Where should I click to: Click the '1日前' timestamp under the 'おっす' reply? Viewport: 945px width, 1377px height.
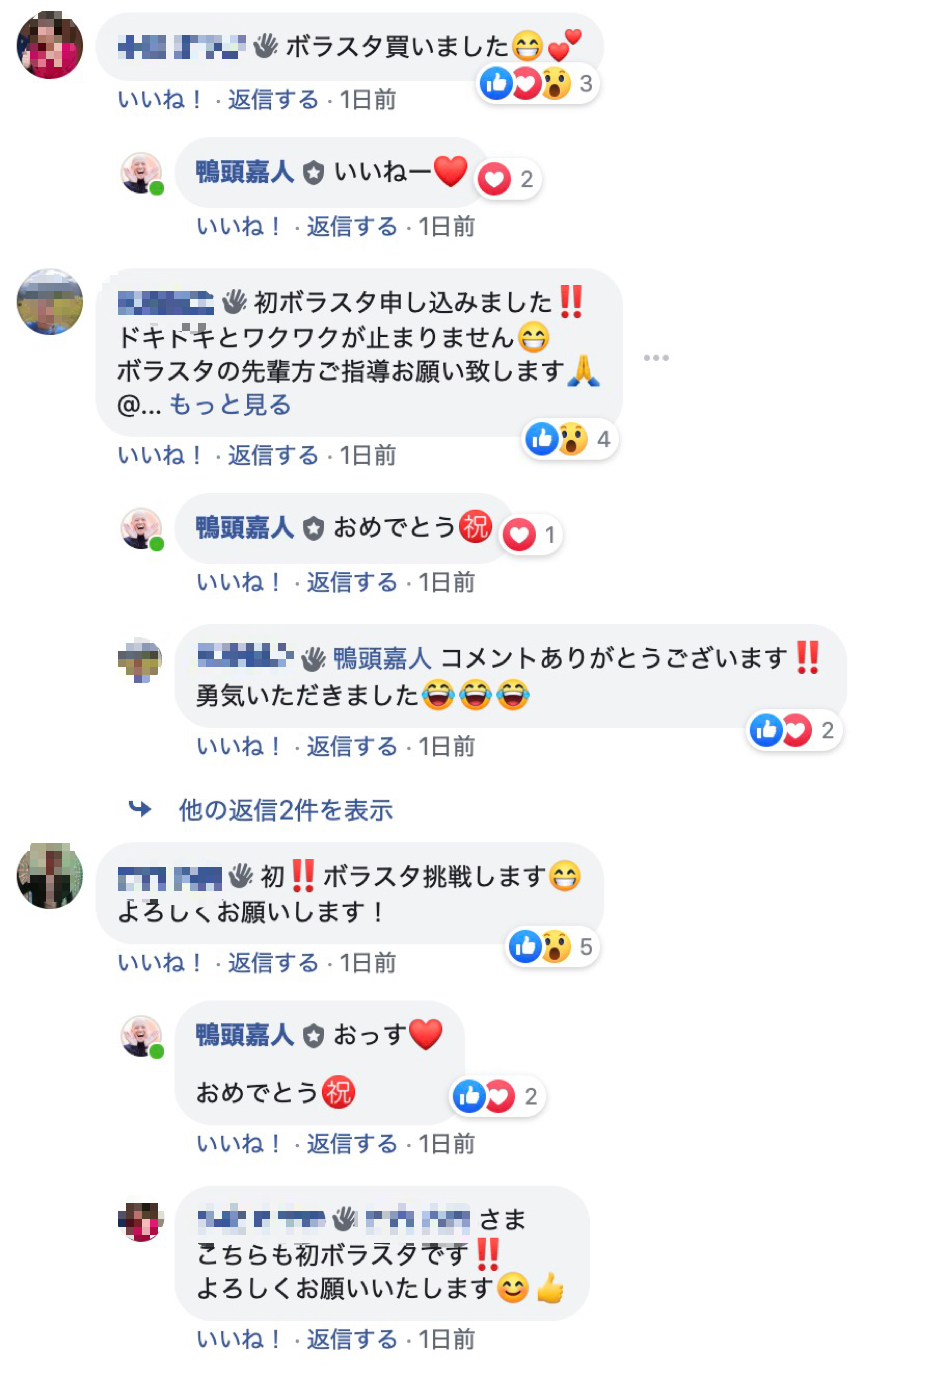[446, 1144]
